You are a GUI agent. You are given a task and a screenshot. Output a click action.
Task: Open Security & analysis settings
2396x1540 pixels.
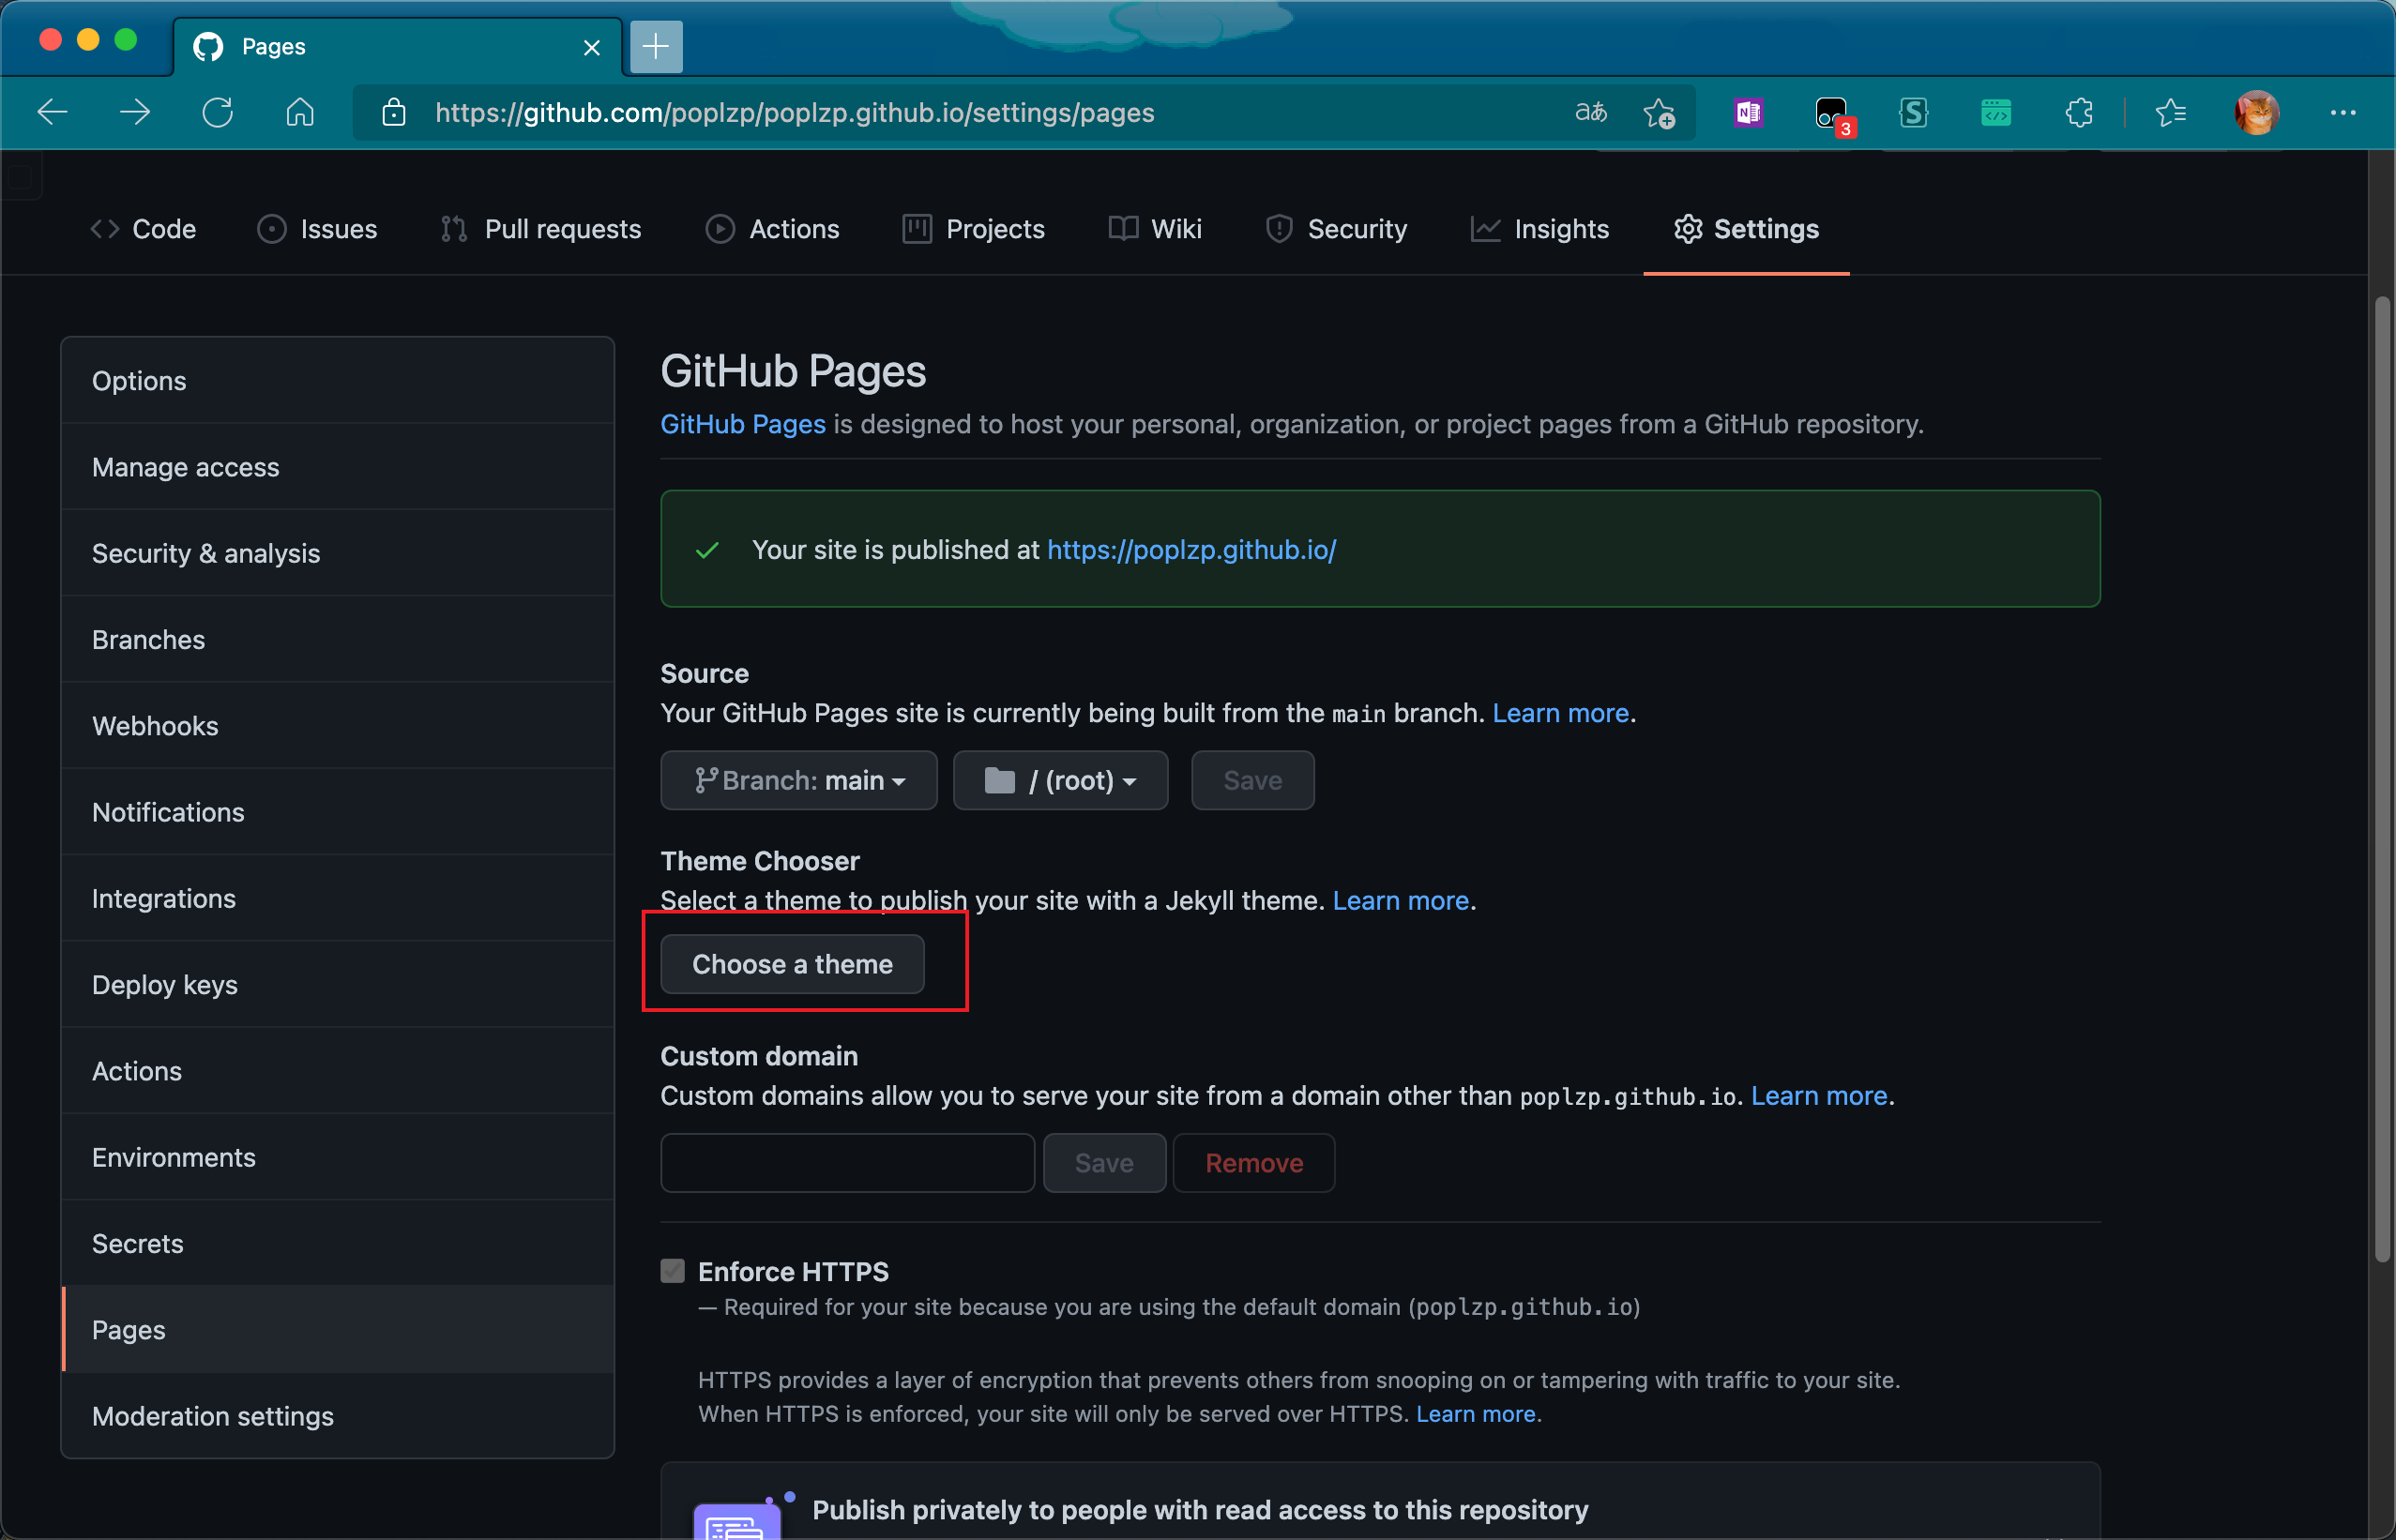pyautogui.click(x=338, y=553)
